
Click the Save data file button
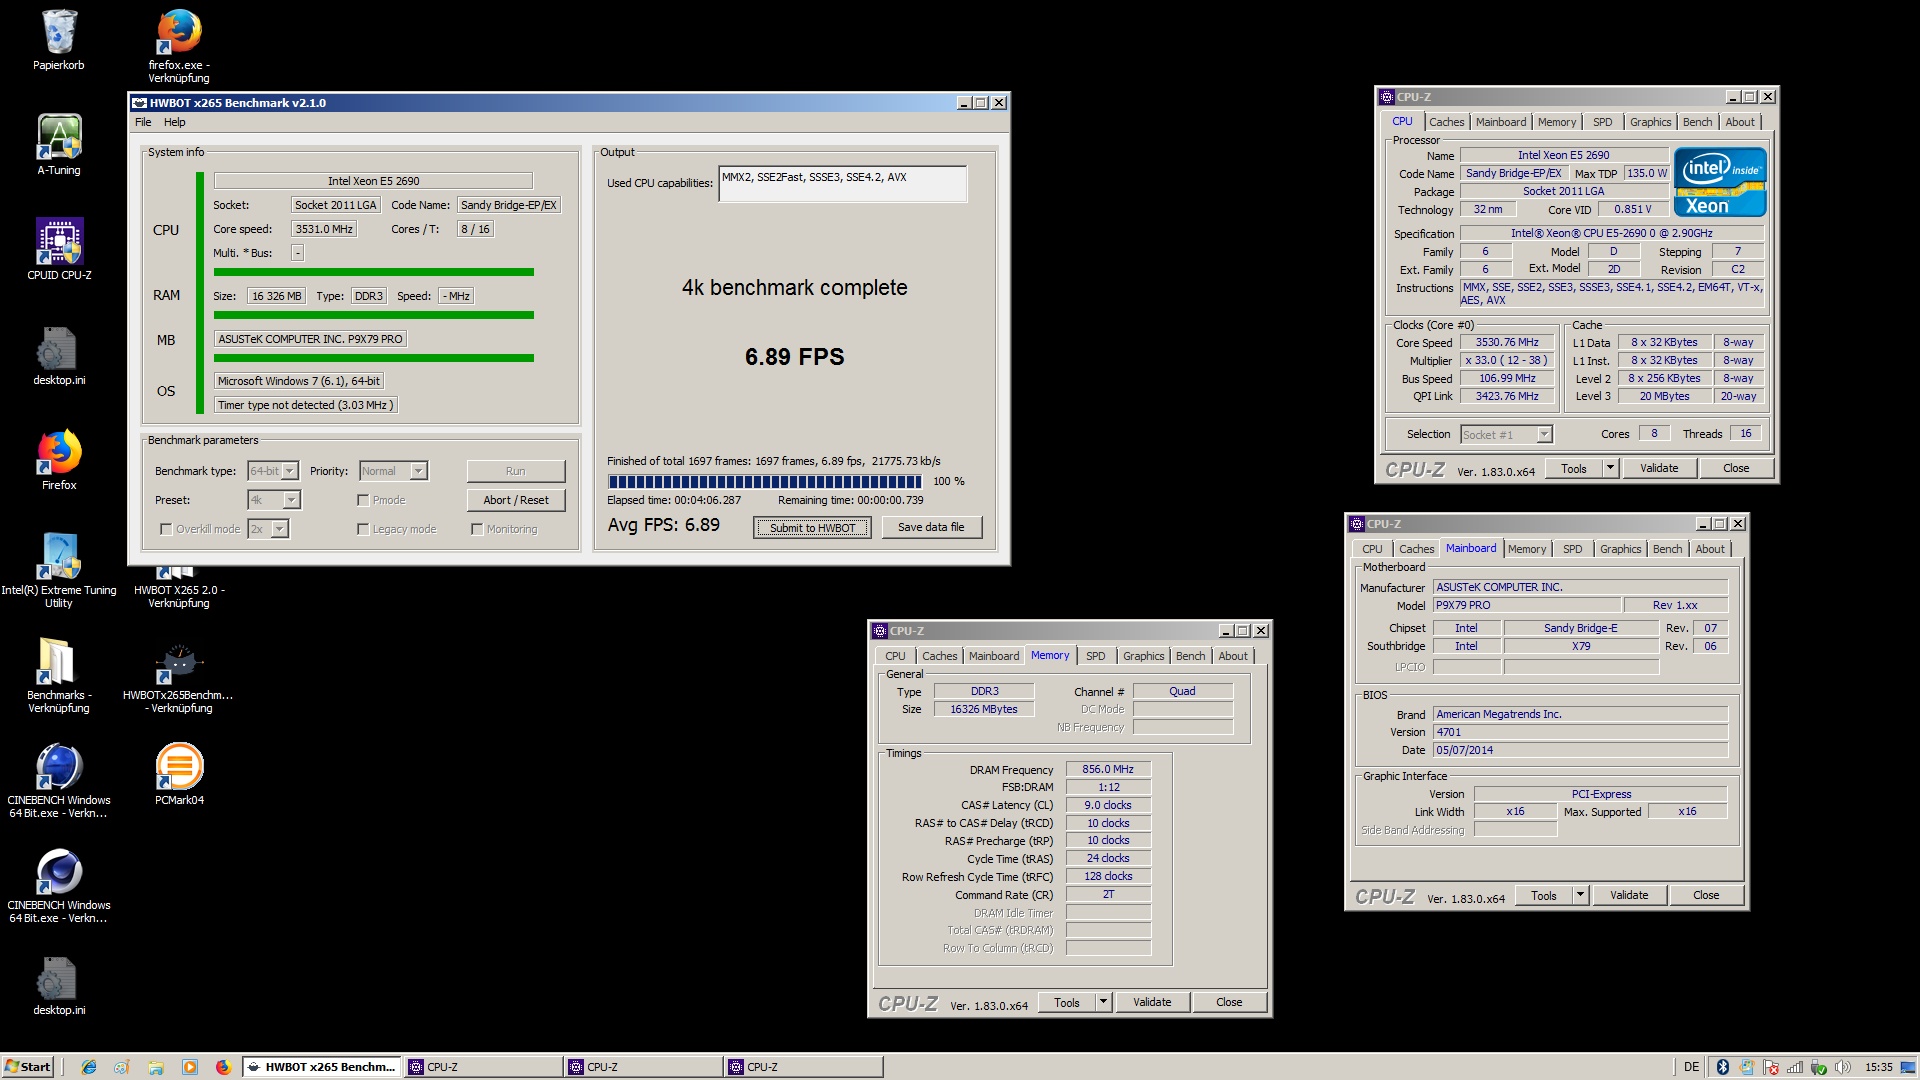tap(931, 527)
